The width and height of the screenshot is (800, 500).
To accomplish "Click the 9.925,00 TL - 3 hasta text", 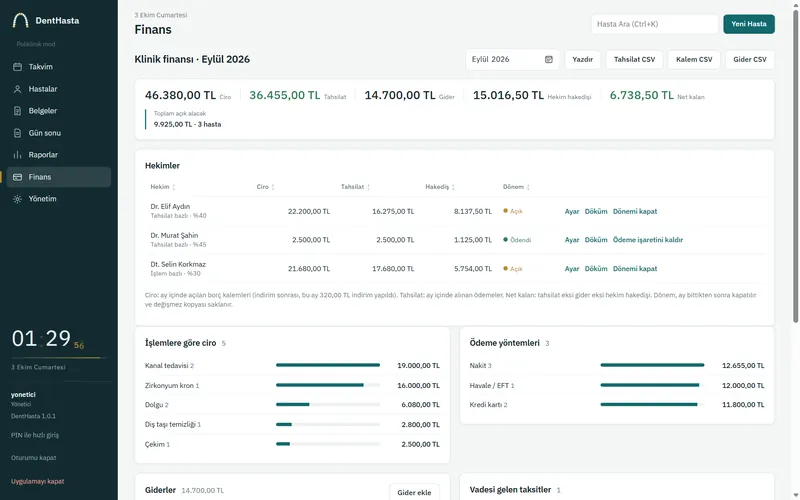I will [x=187, y=124].
